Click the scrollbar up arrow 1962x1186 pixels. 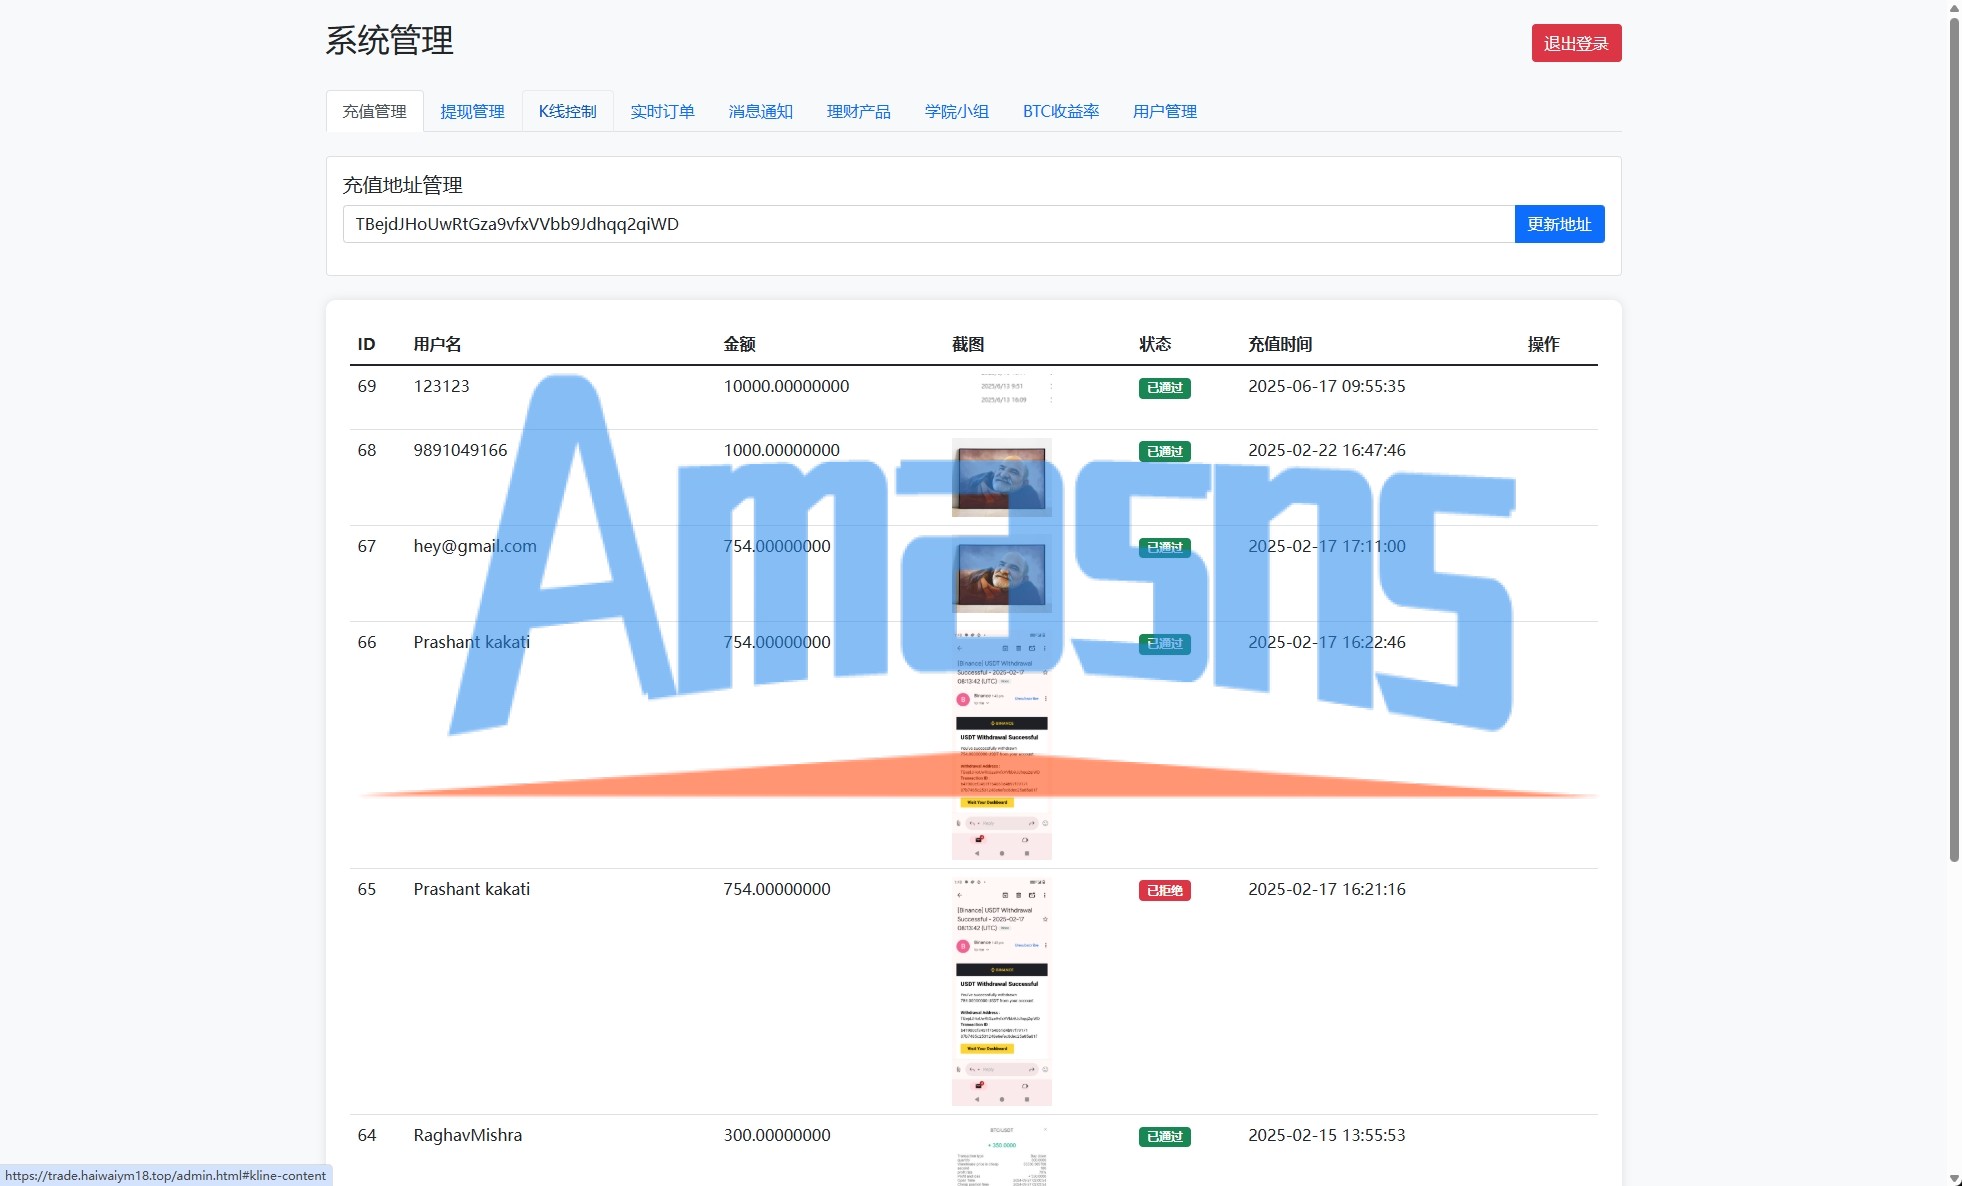[x=1954, y=8]
